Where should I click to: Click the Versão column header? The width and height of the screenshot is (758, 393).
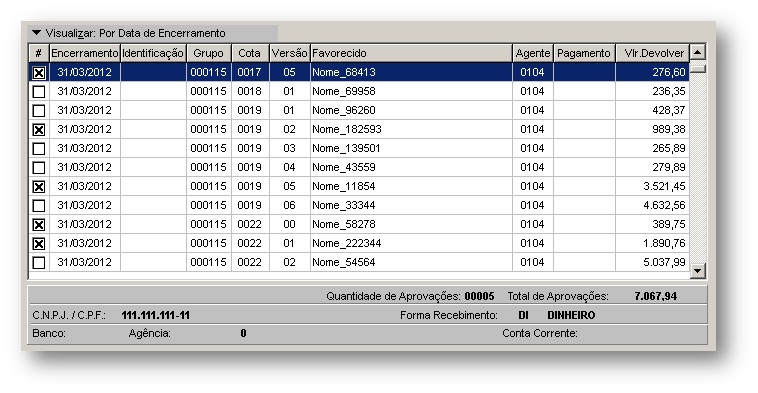point(289,53)
